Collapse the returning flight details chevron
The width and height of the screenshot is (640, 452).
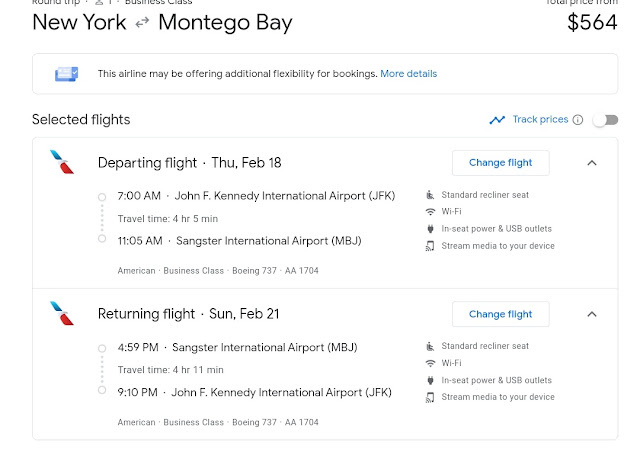click(x=592, y=314)
